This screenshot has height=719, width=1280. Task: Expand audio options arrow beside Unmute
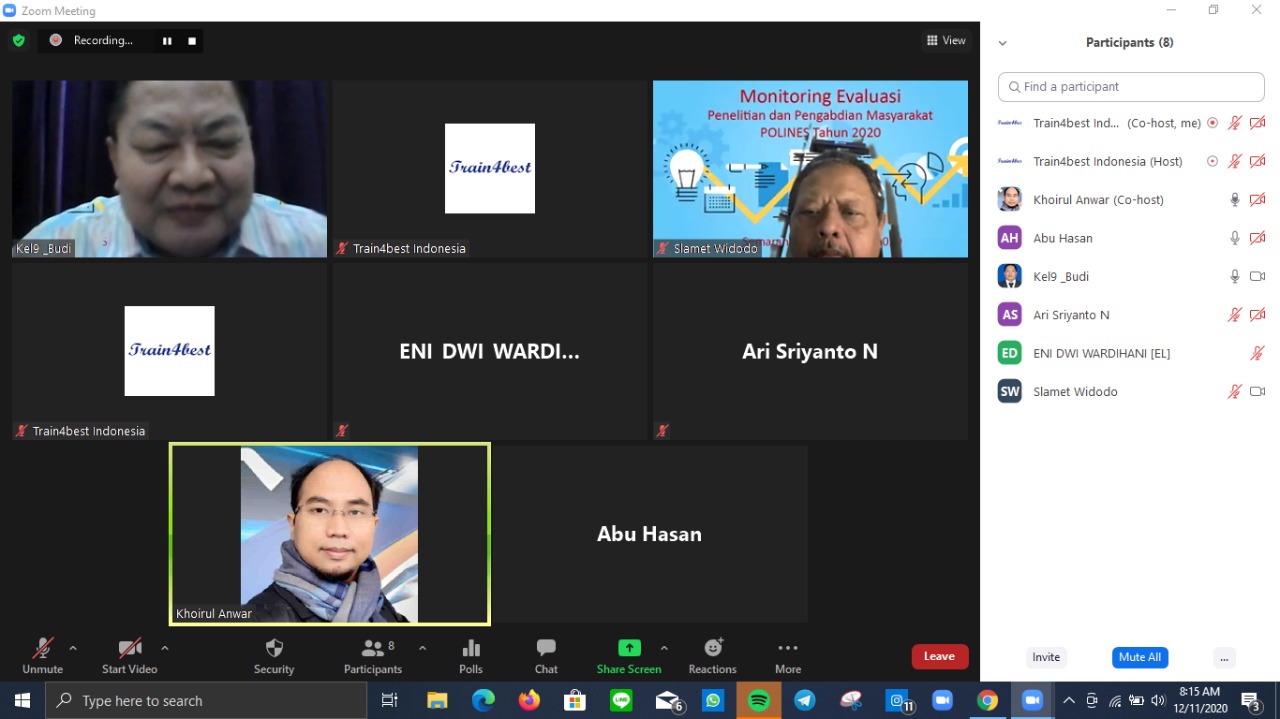click(x=73, y=648)
